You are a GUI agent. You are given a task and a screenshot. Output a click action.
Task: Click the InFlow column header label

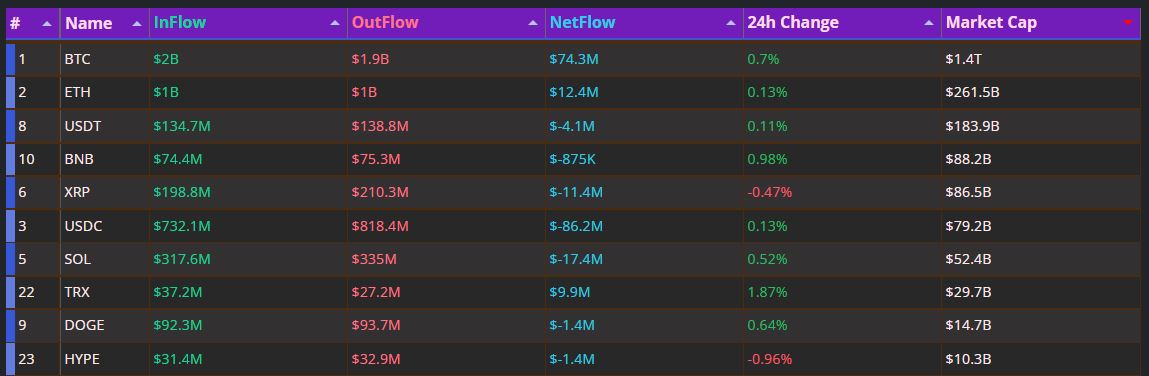pos(180,23)
